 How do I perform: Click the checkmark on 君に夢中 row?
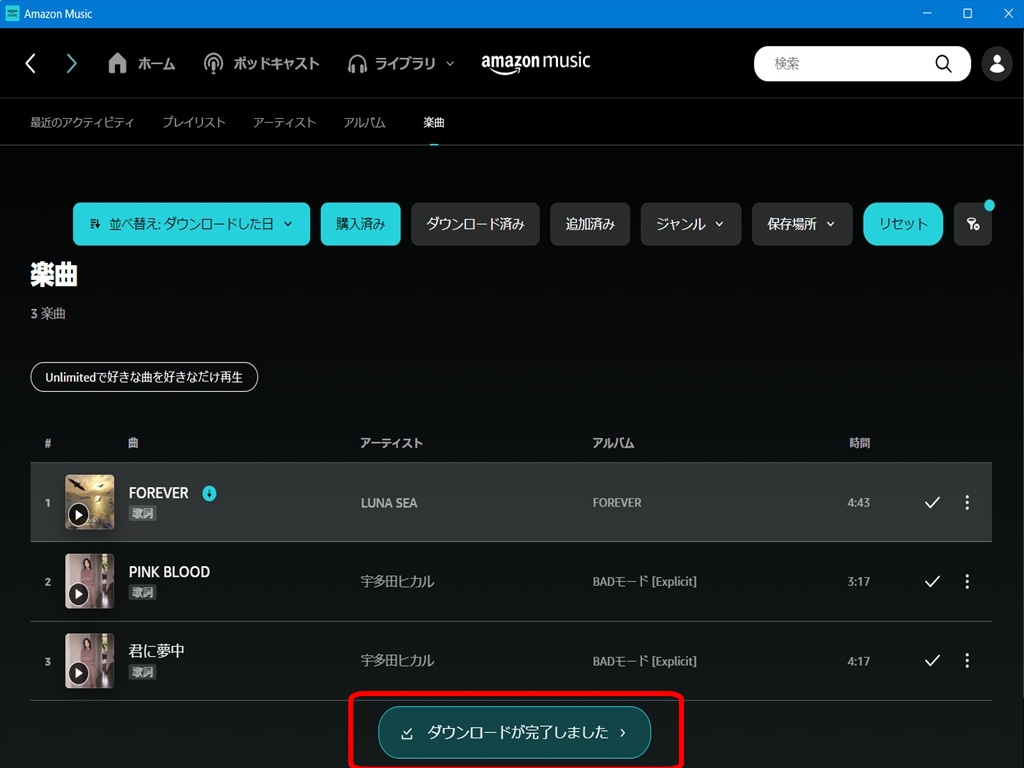933,660
